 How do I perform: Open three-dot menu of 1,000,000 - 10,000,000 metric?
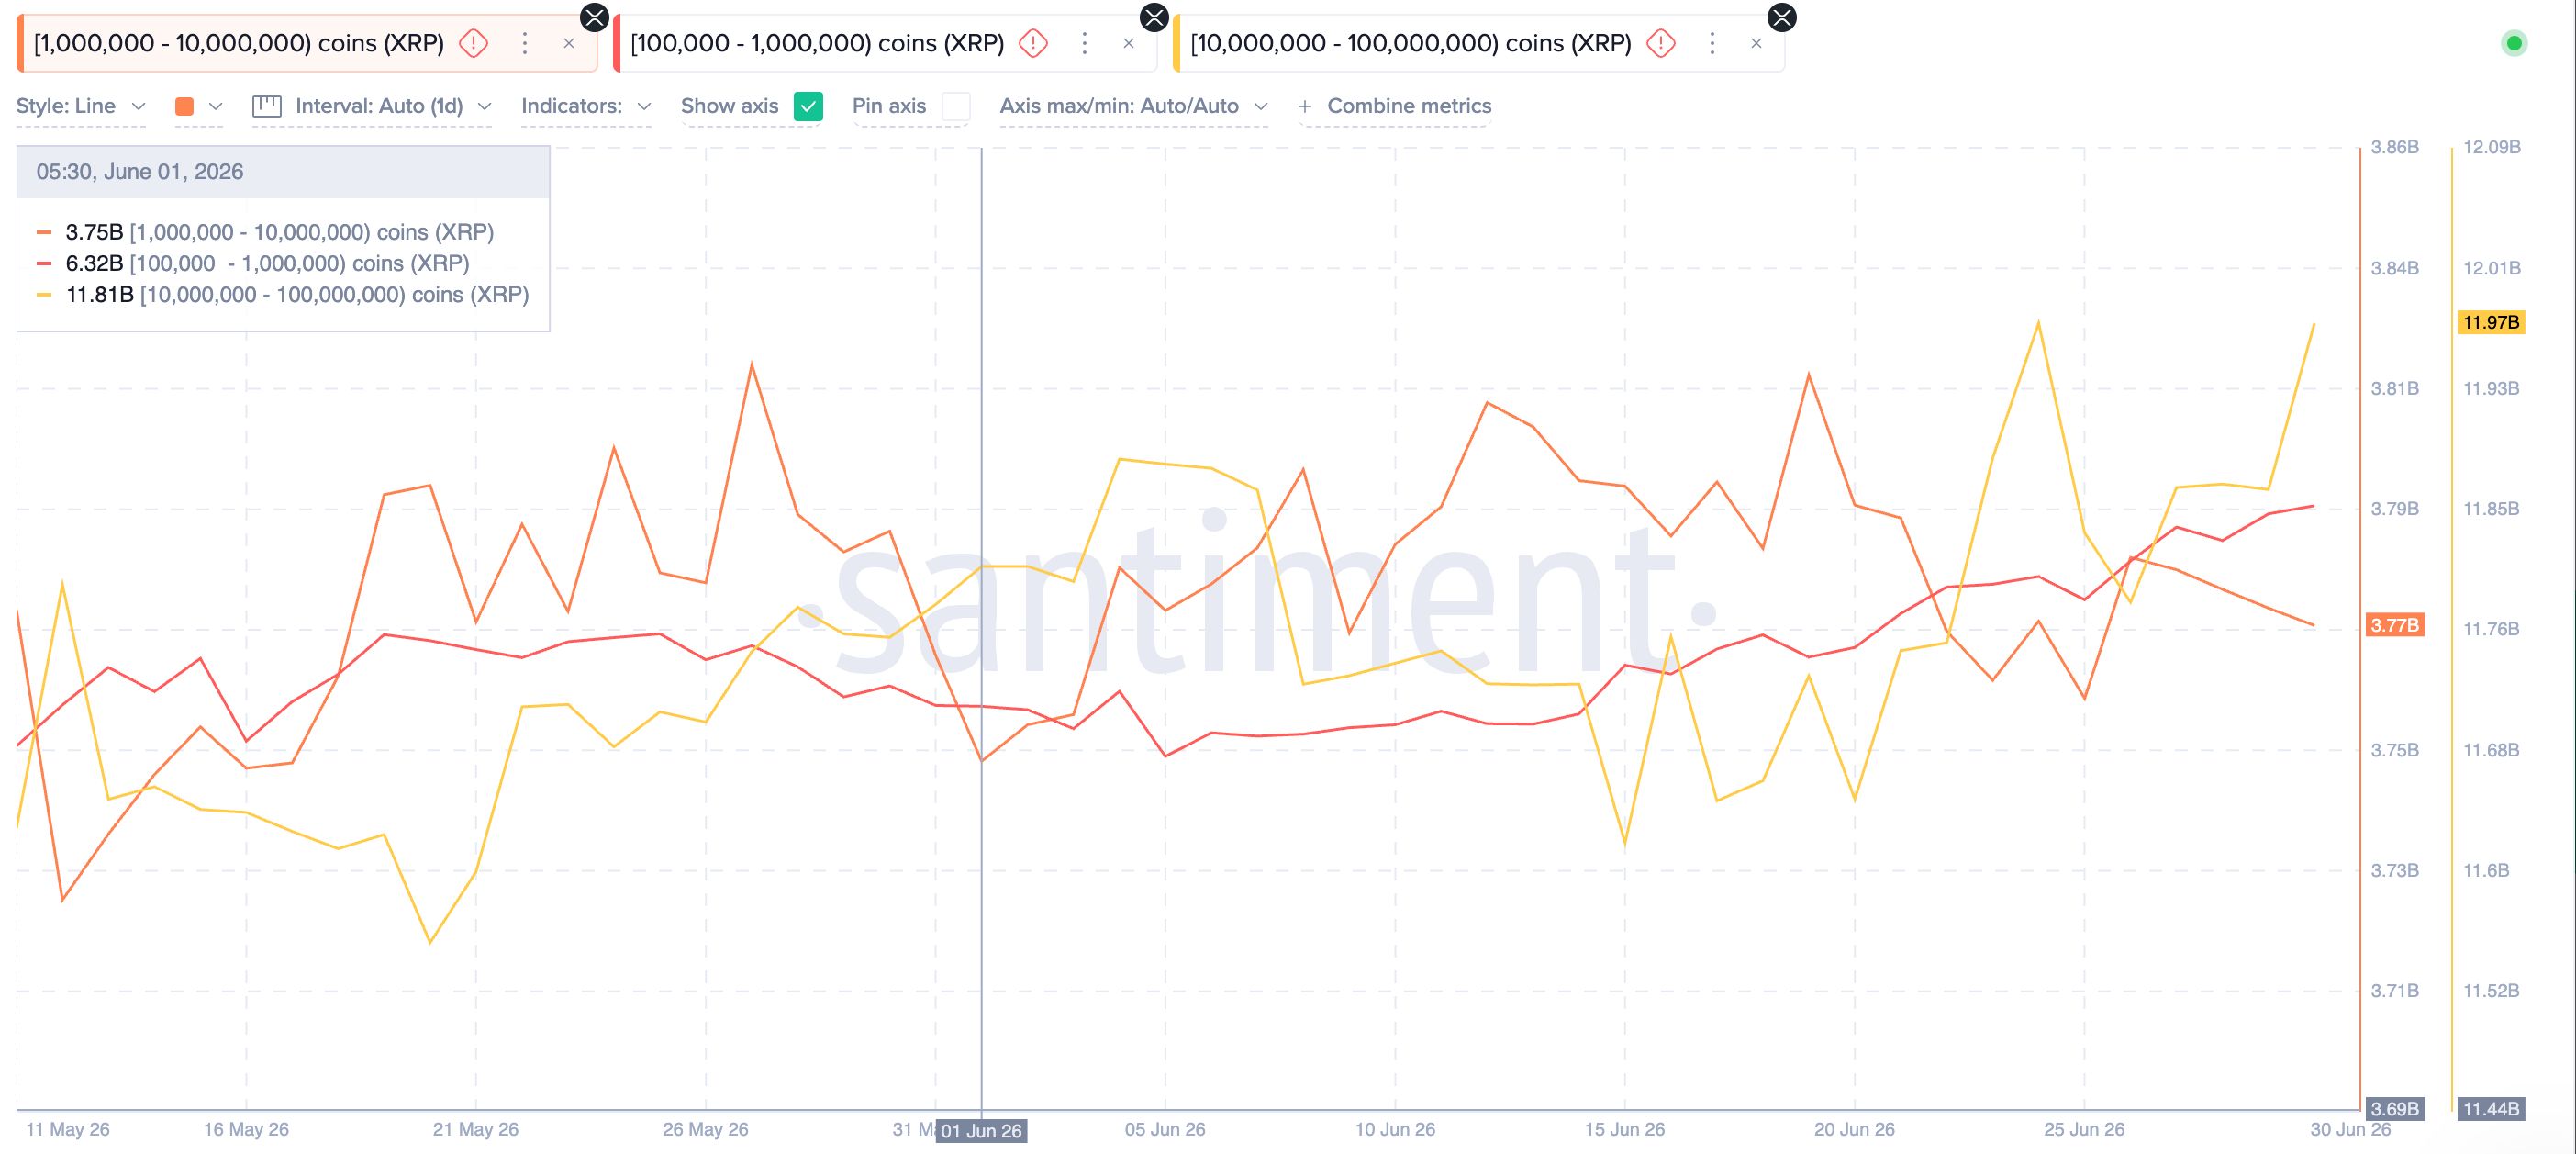pyautogui.click(x=524, y=43)
